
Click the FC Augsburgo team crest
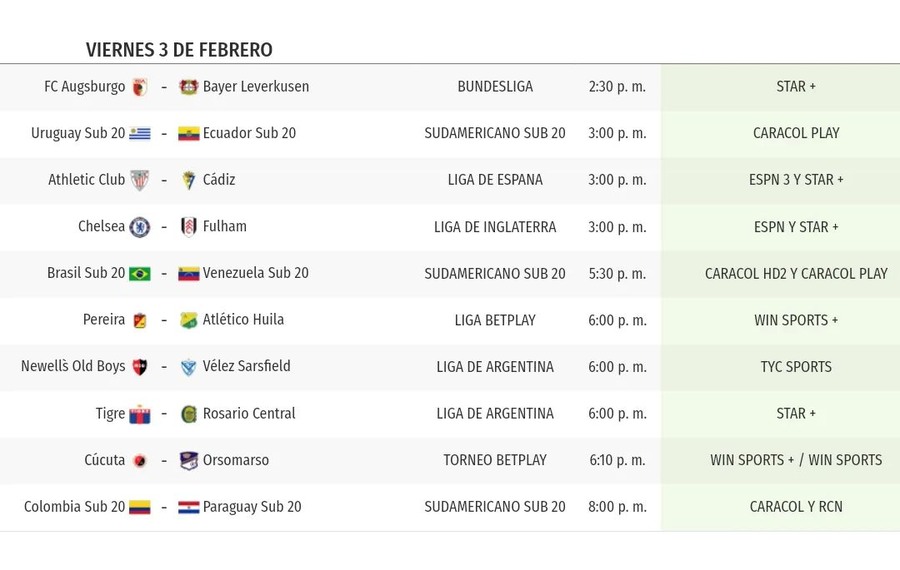point(139,87)
